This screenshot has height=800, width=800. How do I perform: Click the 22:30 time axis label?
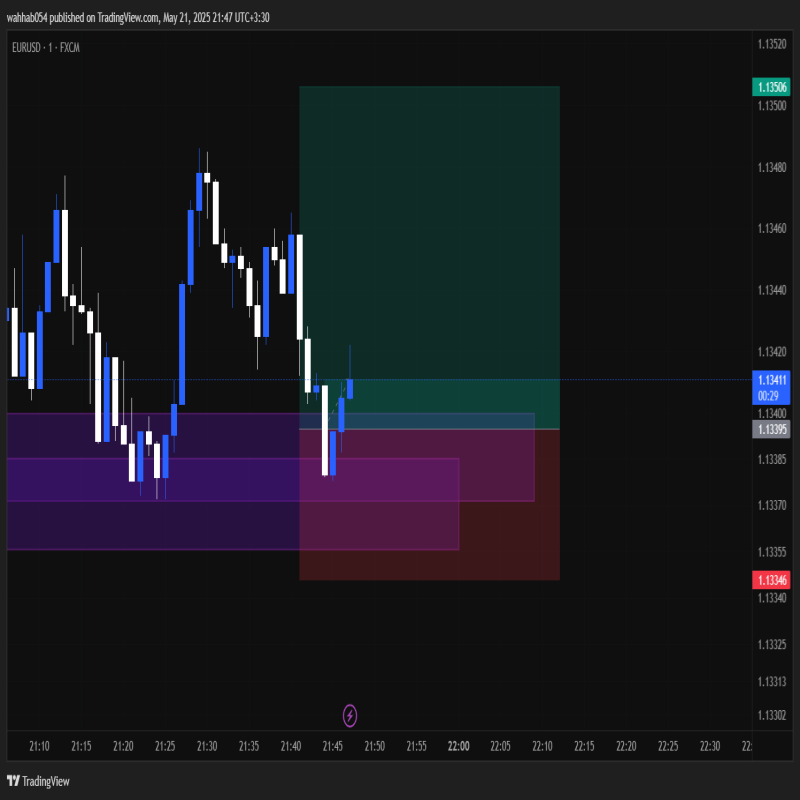[x=710, y=746]
